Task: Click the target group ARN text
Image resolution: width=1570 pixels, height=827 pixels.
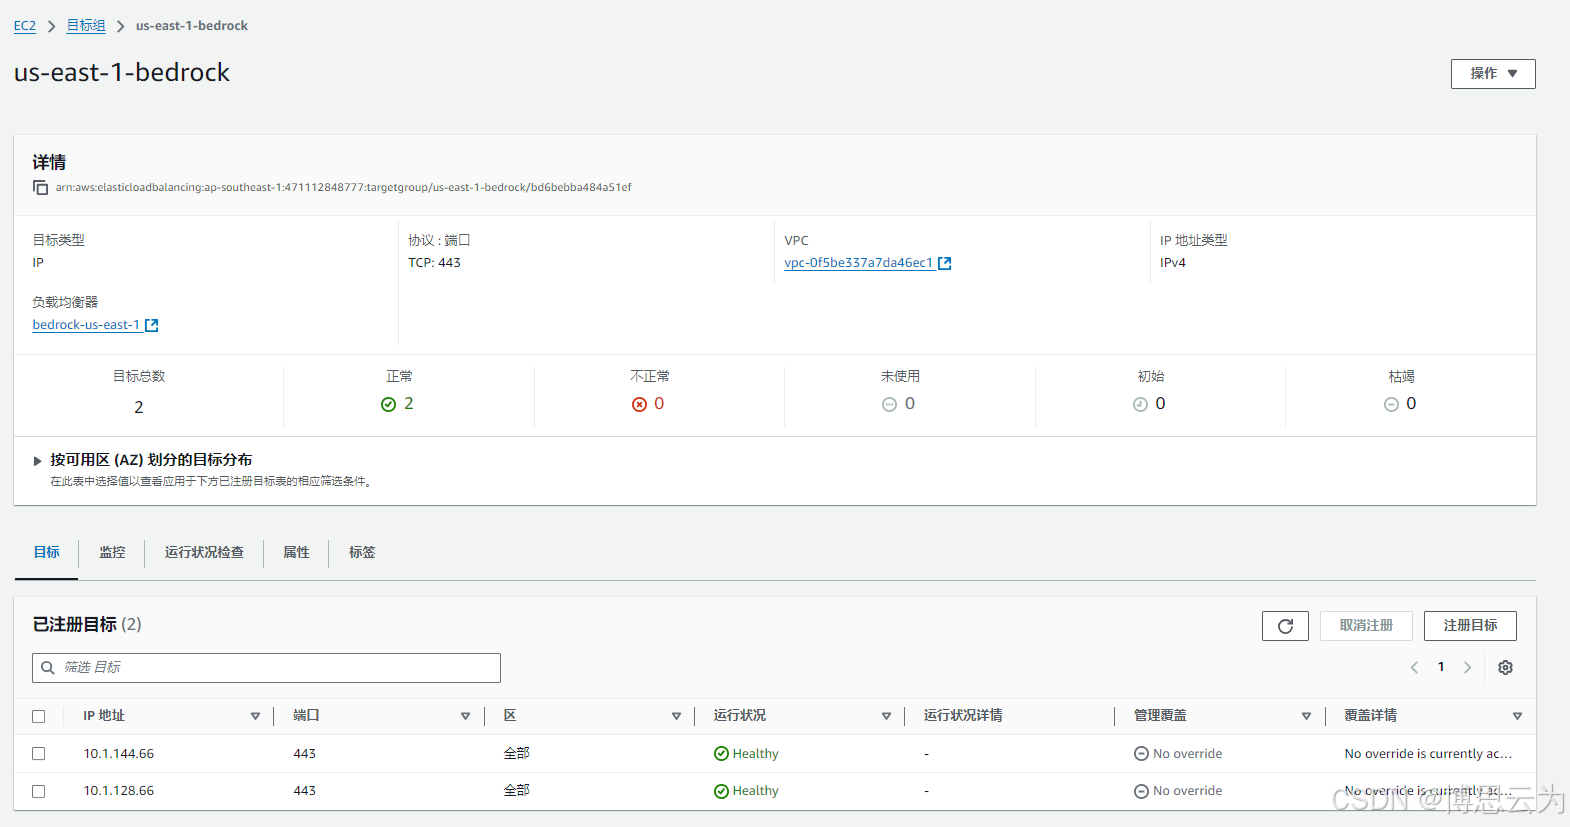Action: [343, 188]
